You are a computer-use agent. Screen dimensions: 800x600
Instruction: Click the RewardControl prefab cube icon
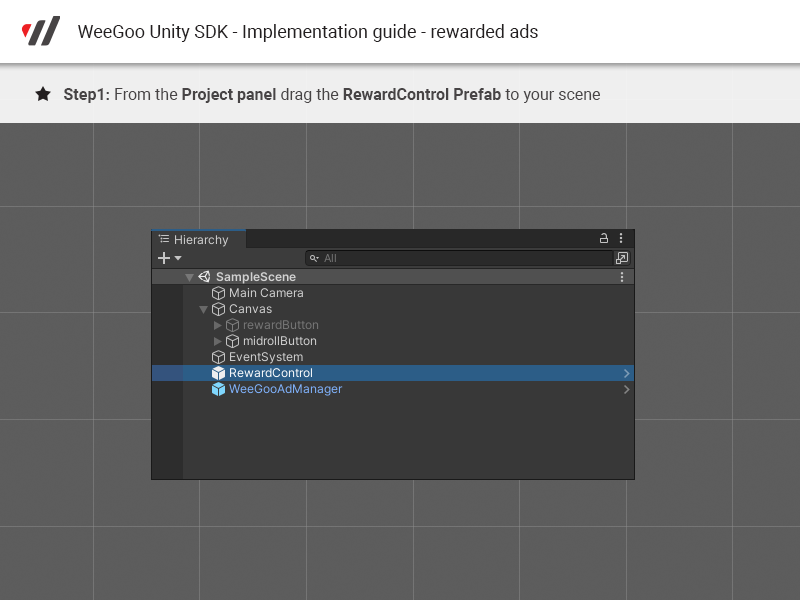coord(218,373)
